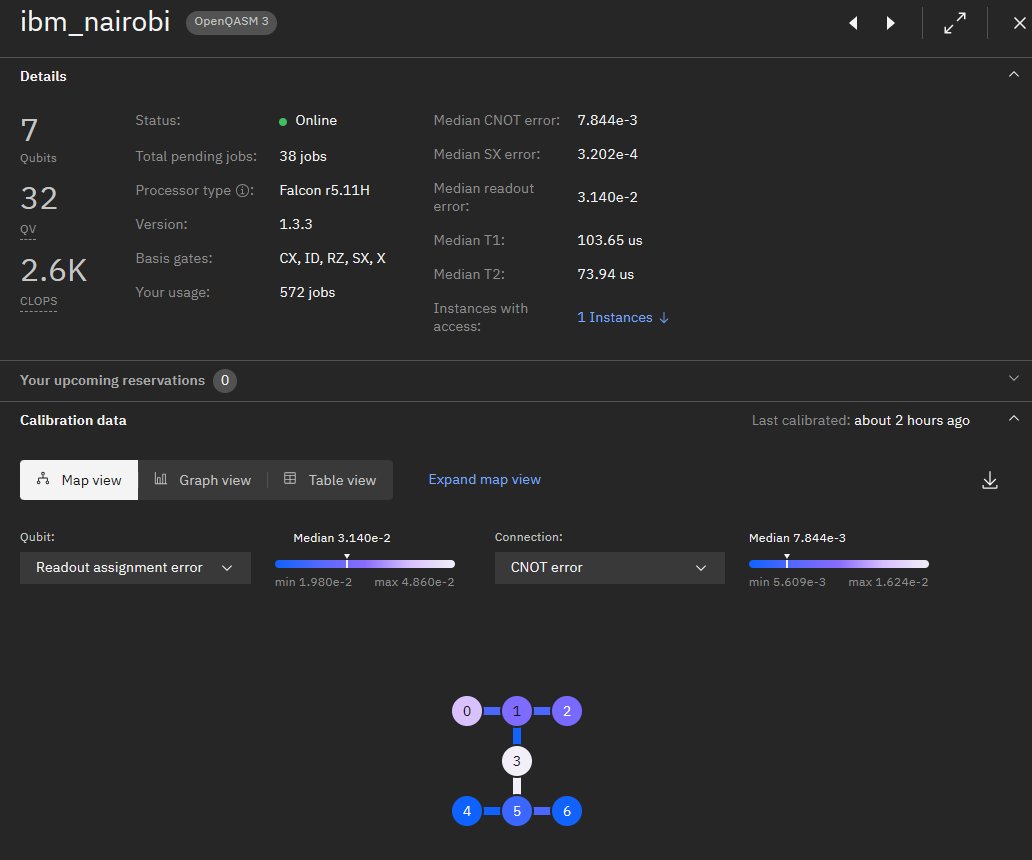The height and width of the screenshot is (860, 1032).
Task: Open Readout assignment error dropdown
Action: (x=135, y=568)
